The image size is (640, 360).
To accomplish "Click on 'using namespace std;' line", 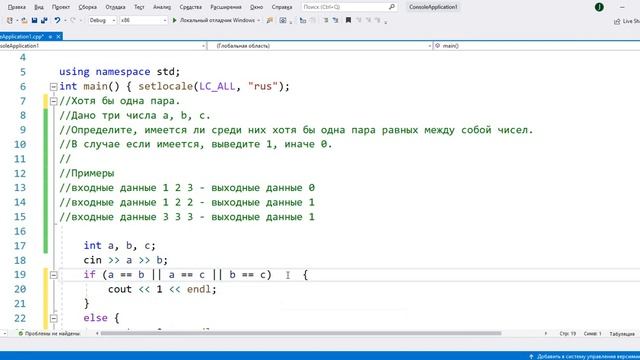I will (x=119, y=72).
